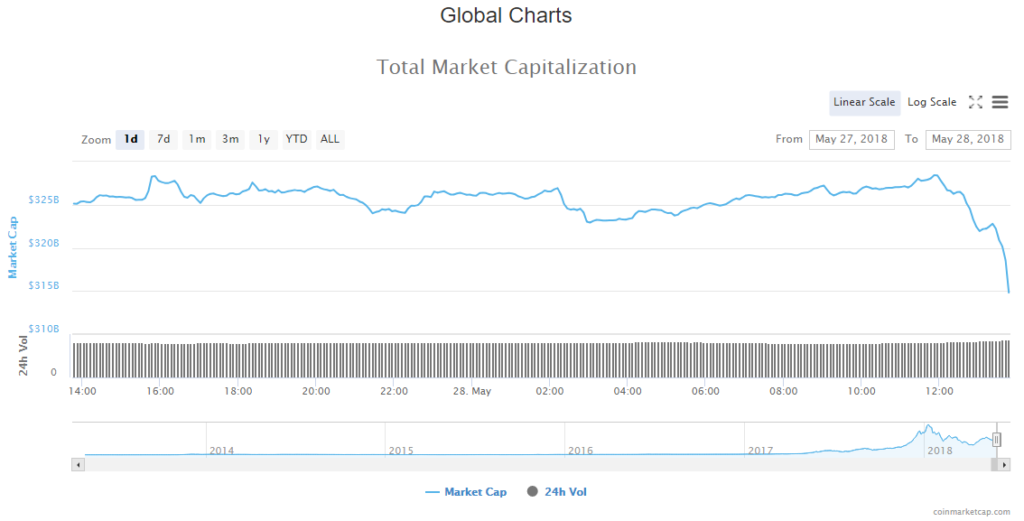The width and height of the screenshot is (1024, 521).
Task: Select the 1d zoom range
Action: point(130,139)
